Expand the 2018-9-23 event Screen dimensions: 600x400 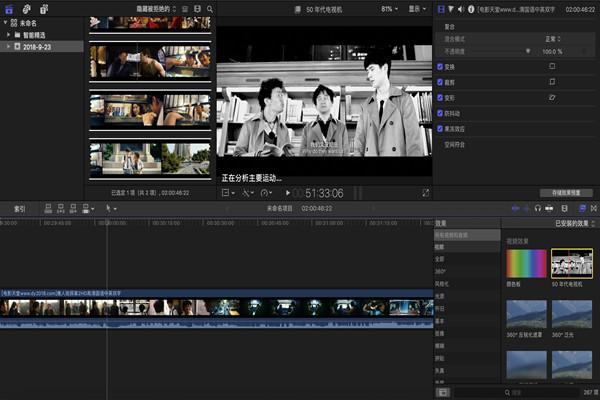click(x=8, y=46)
